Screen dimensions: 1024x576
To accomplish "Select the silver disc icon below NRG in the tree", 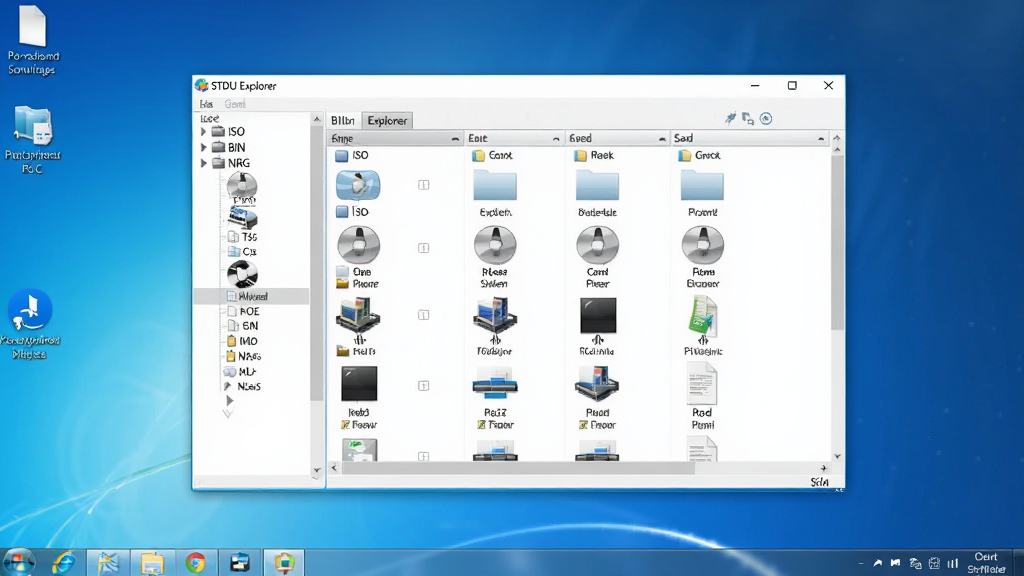I will 242,185.
